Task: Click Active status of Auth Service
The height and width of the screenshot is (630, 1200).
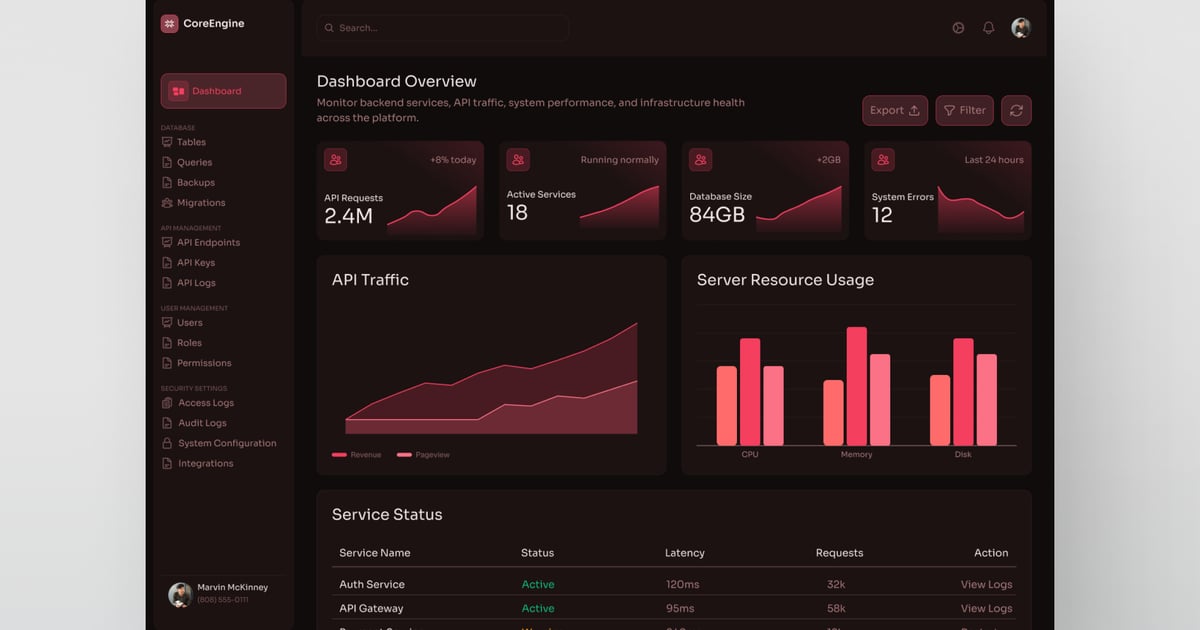Action: pos(538,584)
